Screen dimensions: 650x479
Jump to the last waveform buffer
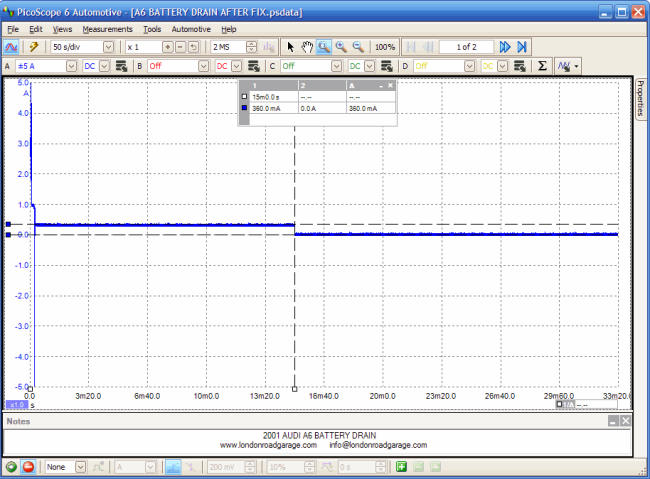click(520, 47)
